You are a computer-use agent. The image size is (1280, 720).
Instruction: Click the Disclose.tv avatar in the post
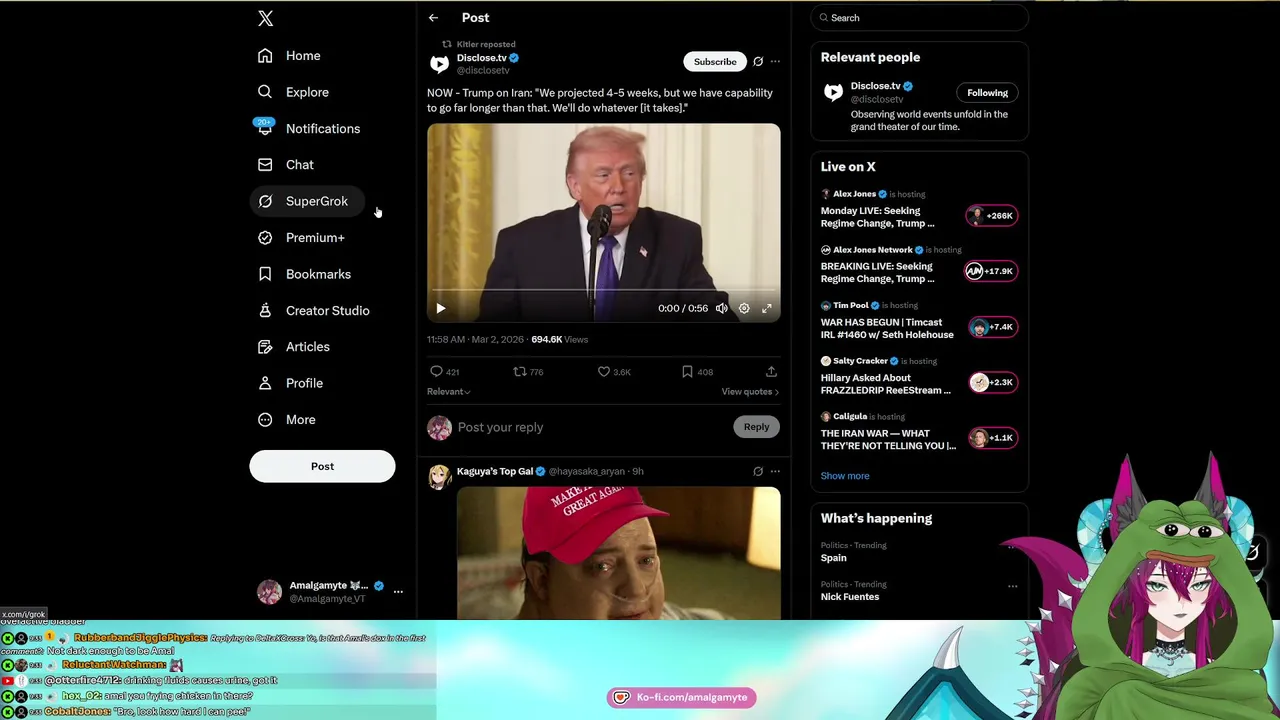[x=439, y=64]
